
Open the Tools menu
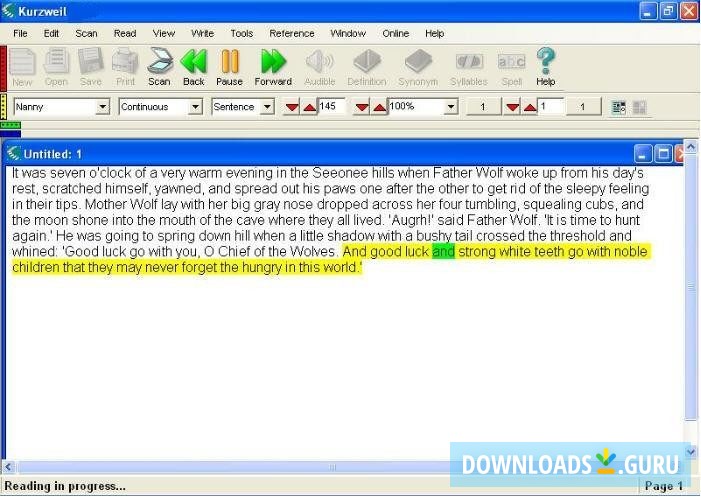242,34
